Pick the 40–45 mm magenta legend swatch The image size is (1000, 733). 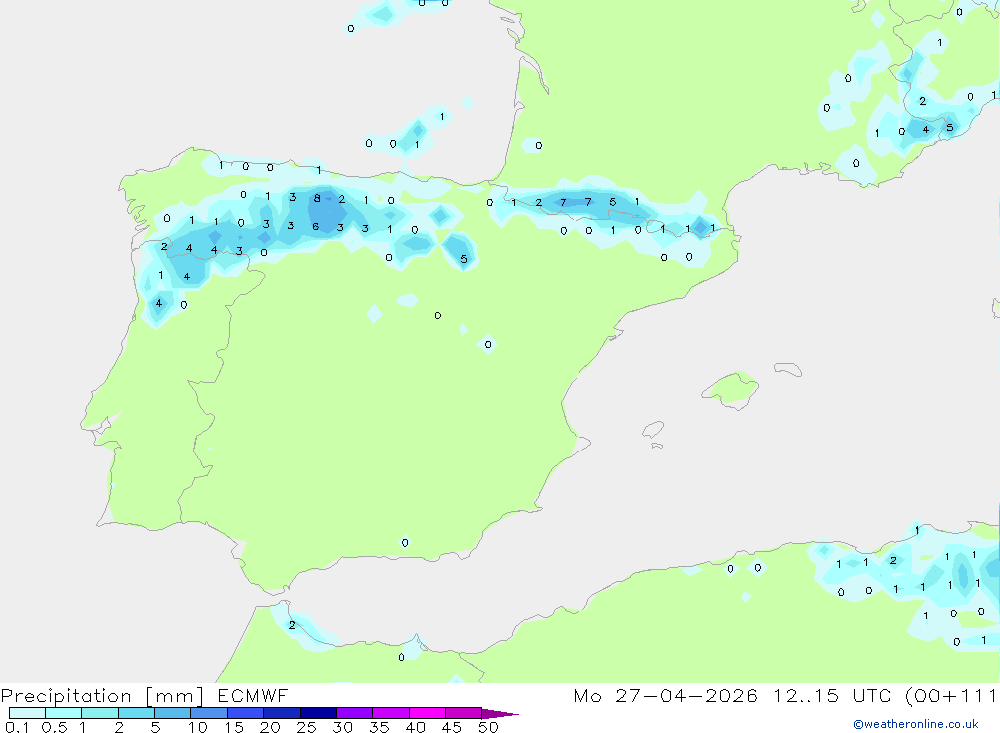pyautogui.click(x=427, y=713)
